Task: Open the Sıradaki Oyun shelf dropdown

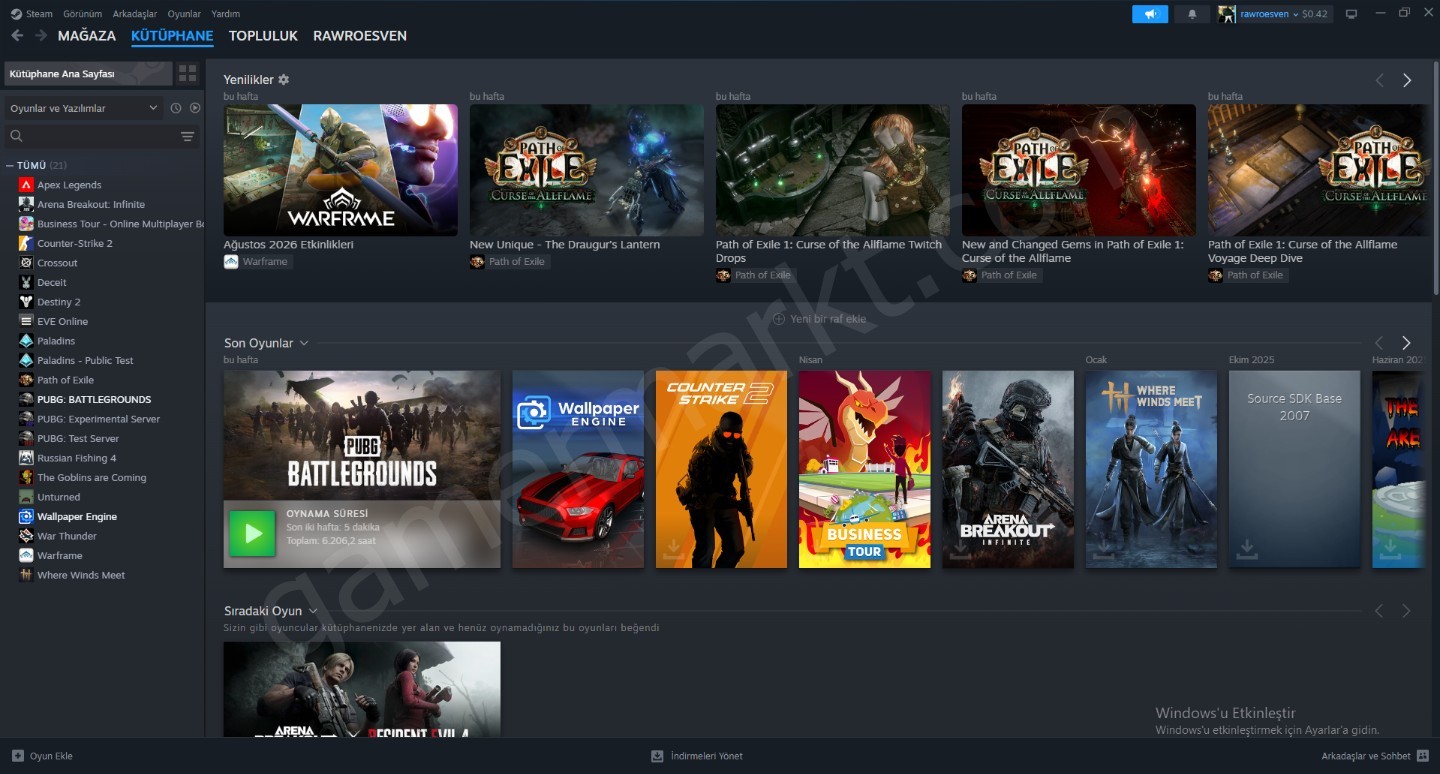Action: pos(313,610)
